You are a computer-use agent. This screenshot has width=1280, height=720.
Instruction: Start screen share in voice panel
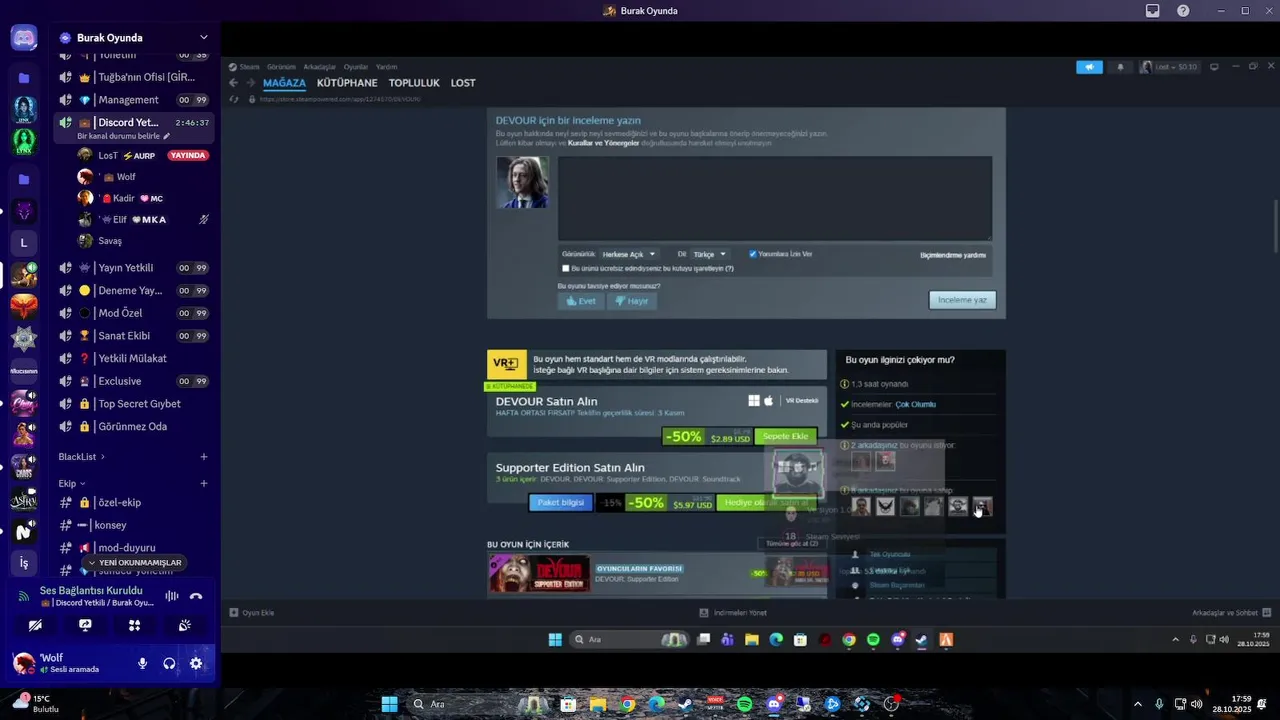(85, 625)
